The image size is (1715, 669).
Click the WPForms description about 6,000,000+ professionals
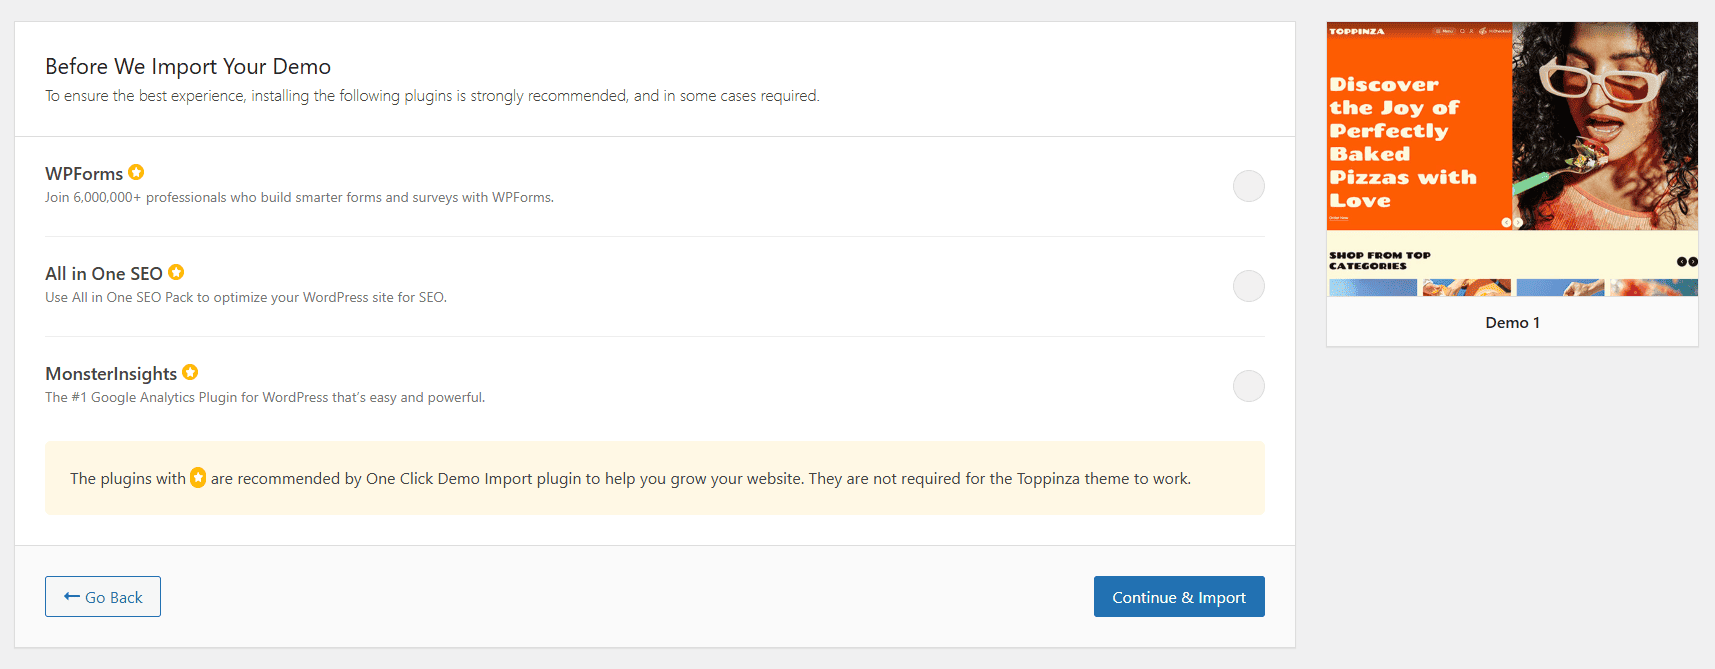tap(299, 198)
